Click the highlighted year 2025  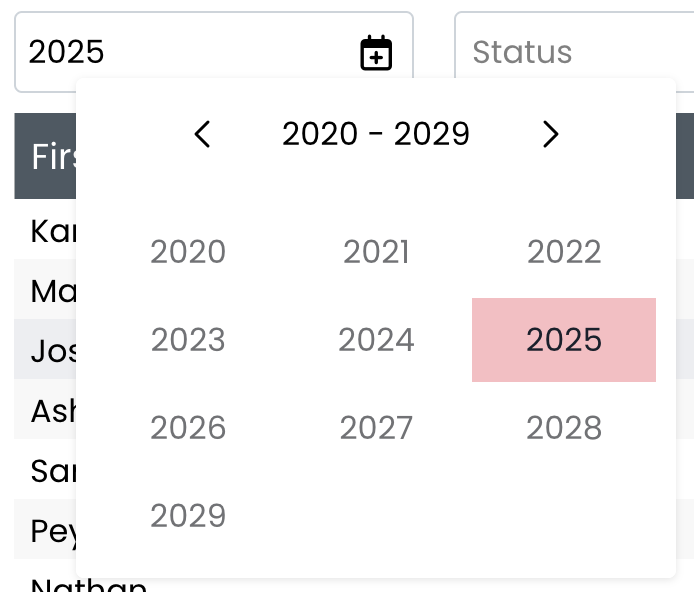click(x=564, y=340)
